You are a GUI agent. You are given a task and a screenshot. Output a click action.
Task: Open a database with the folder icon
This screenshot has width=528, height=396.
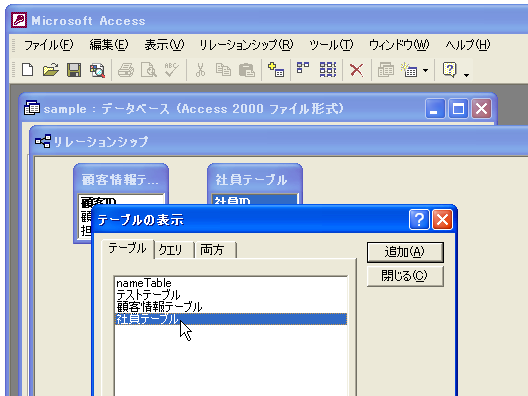click(x=51, y=70)
